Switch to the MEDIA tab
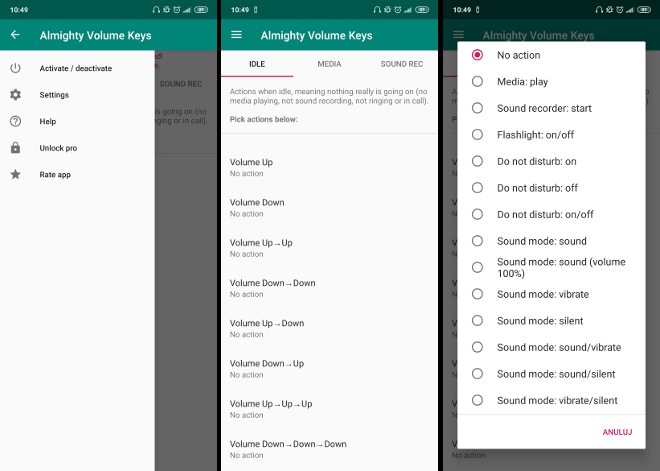 click(329, 64)
